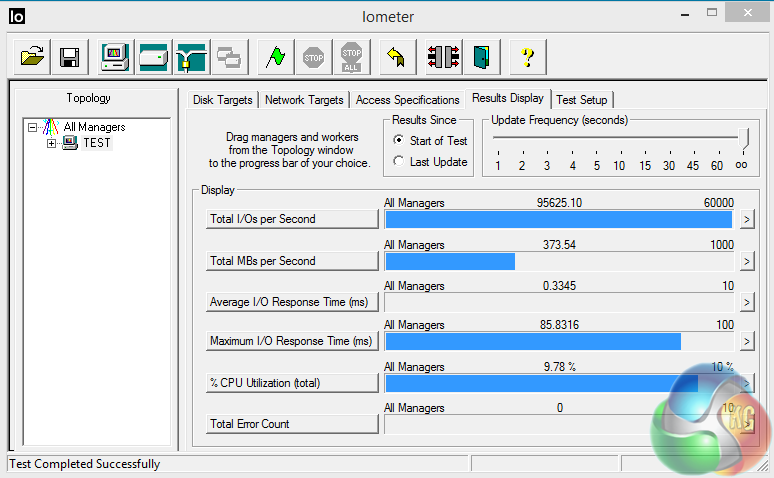Viewport: 774px width, 478px height.
Task: Click the 373.54 MBs value
Action: (559, 245)
